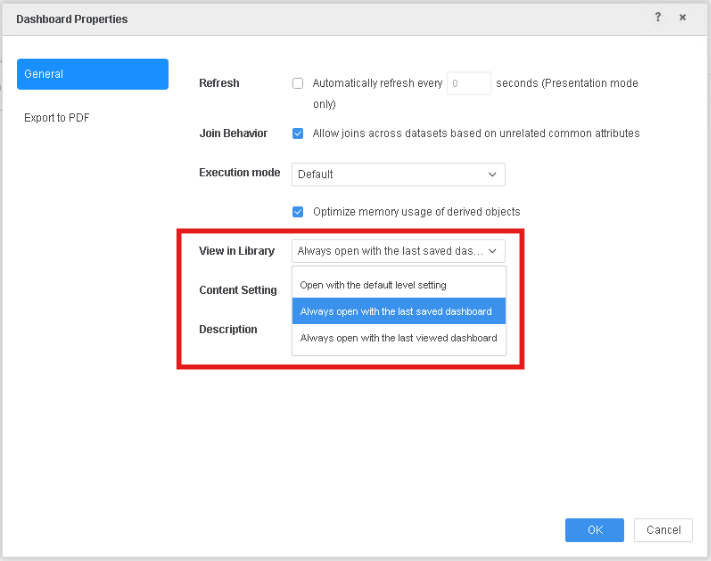711x561 pixels.
Task: Collapse the View in Library dropdown
Action: [x=398, y=251]
